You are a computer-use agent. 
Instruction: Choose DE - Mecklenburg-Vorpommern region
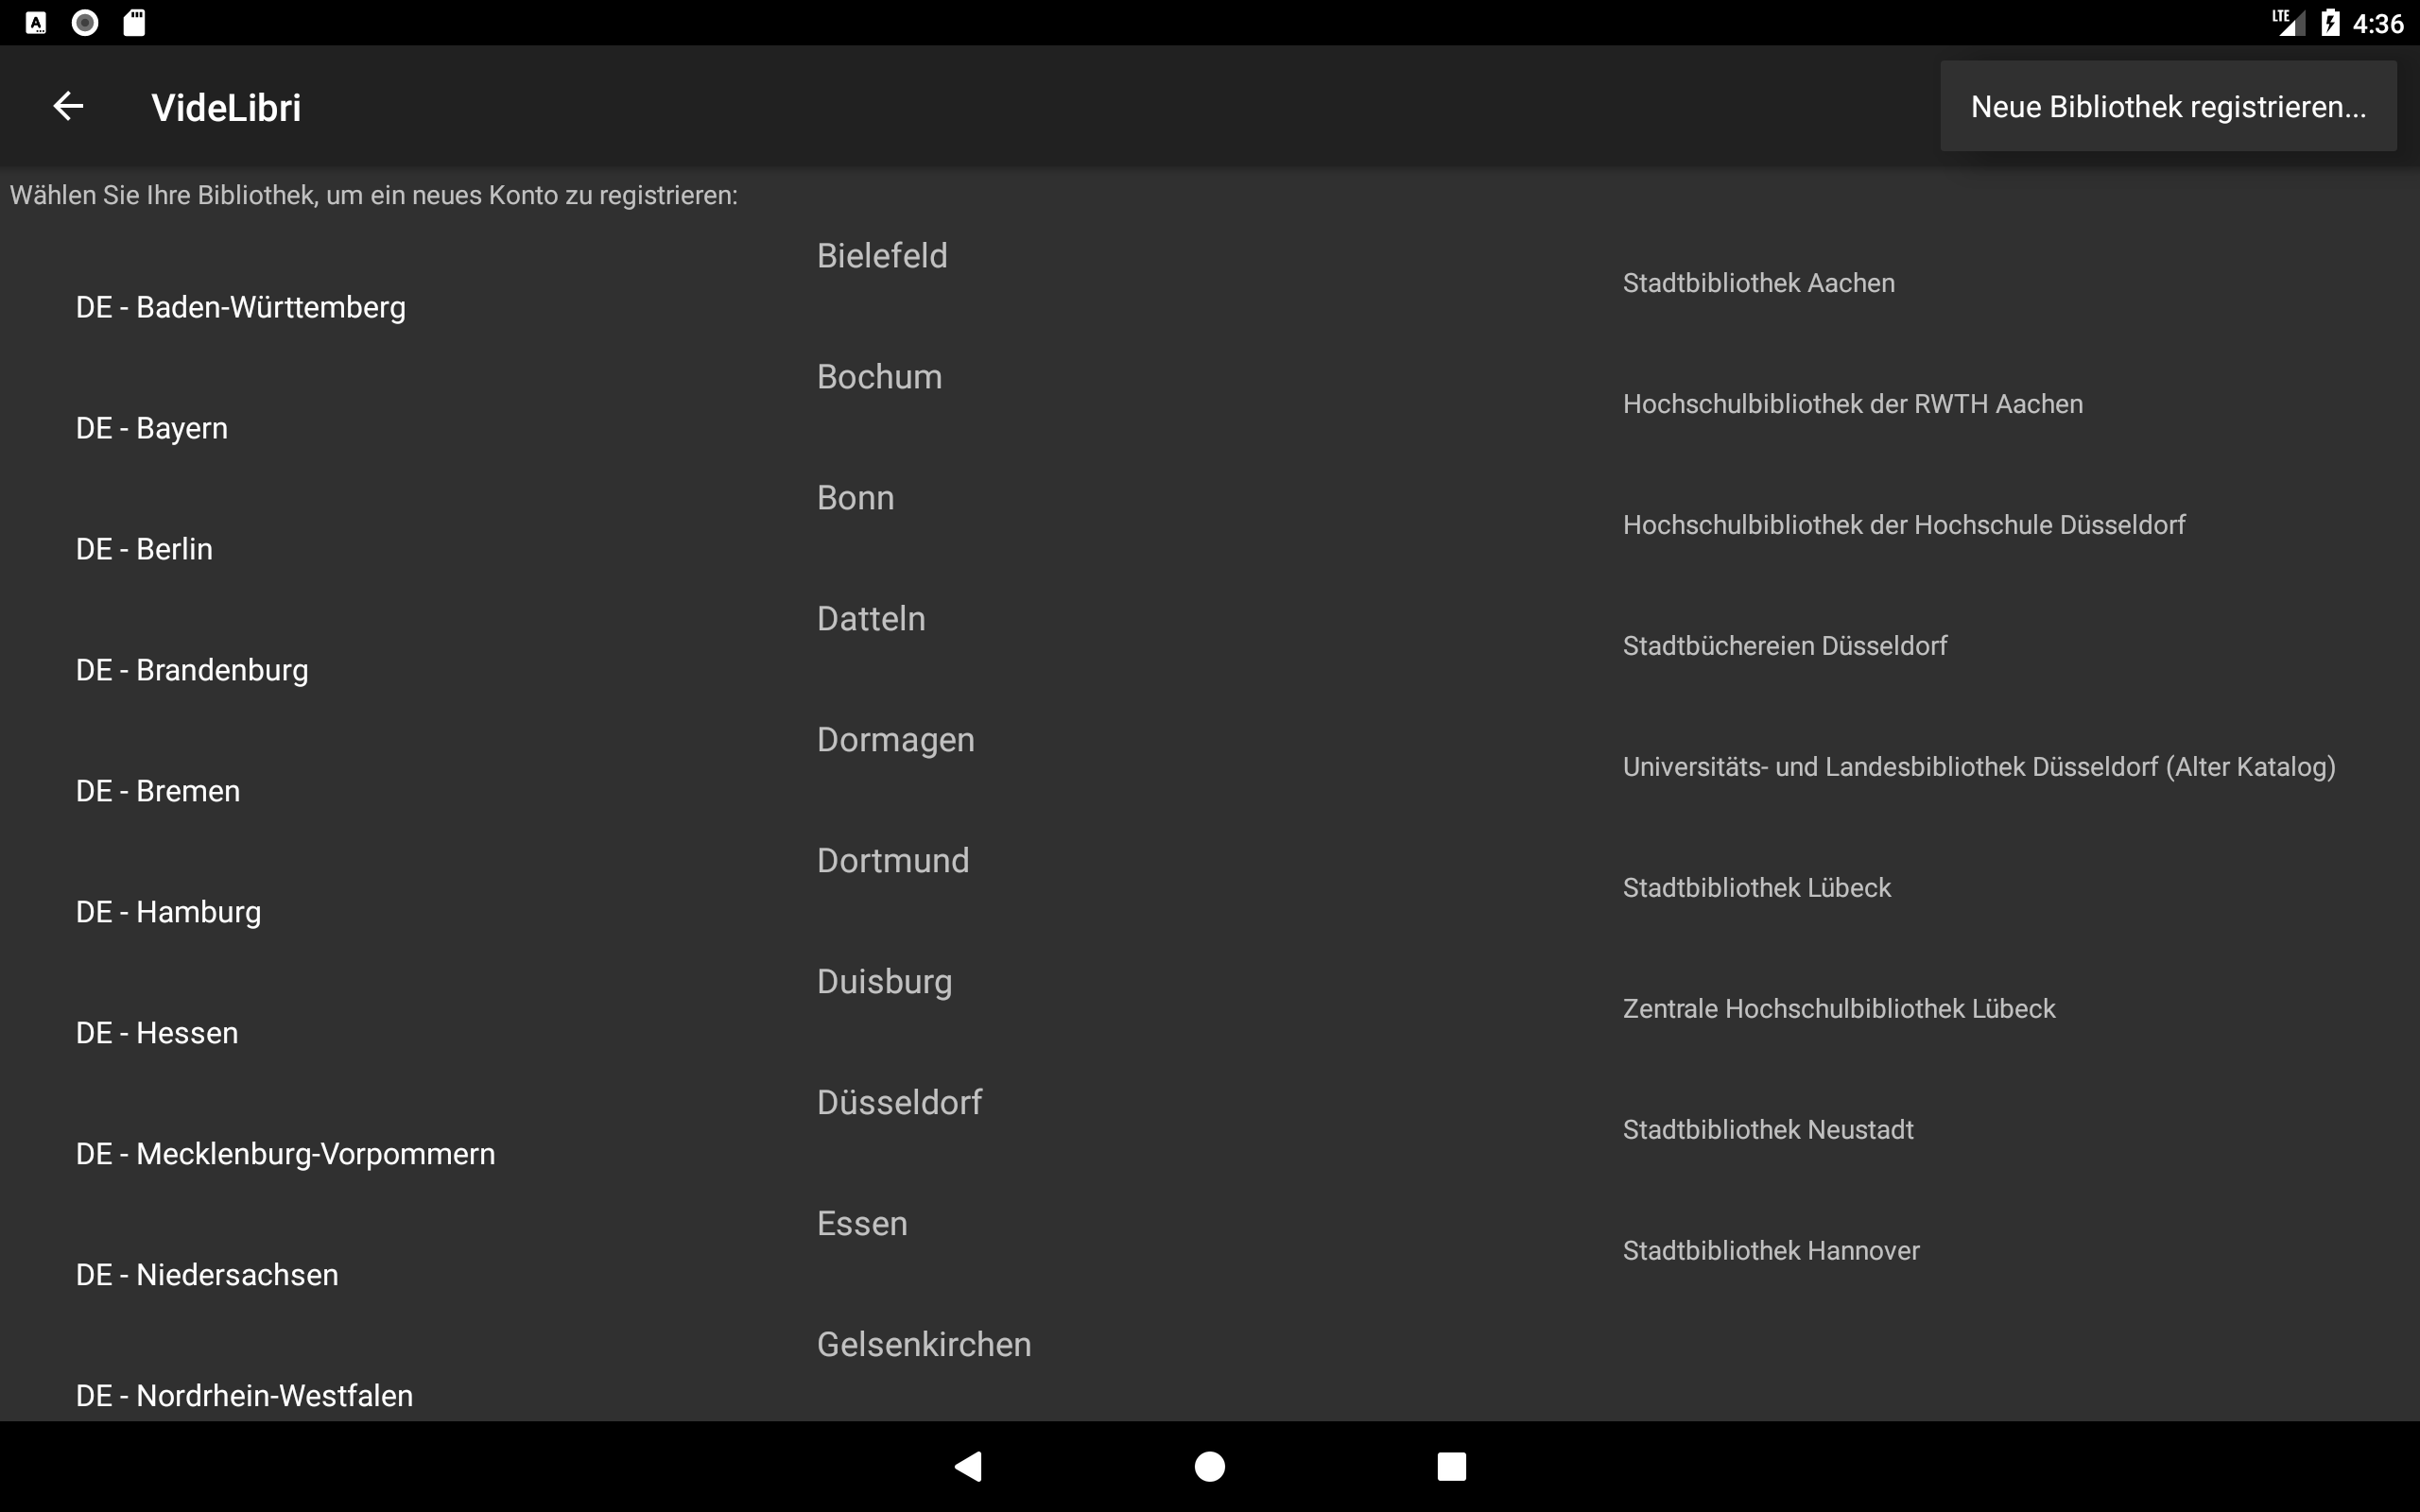285,1154
